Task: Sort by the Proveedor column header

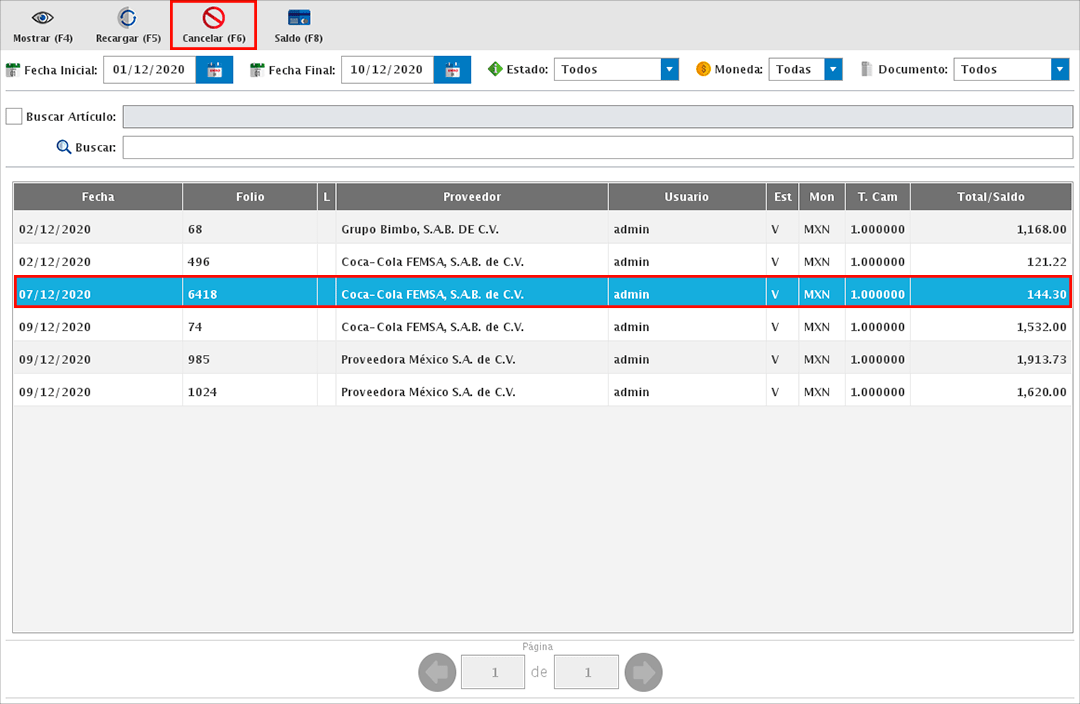Action: [x=472, y=197]
